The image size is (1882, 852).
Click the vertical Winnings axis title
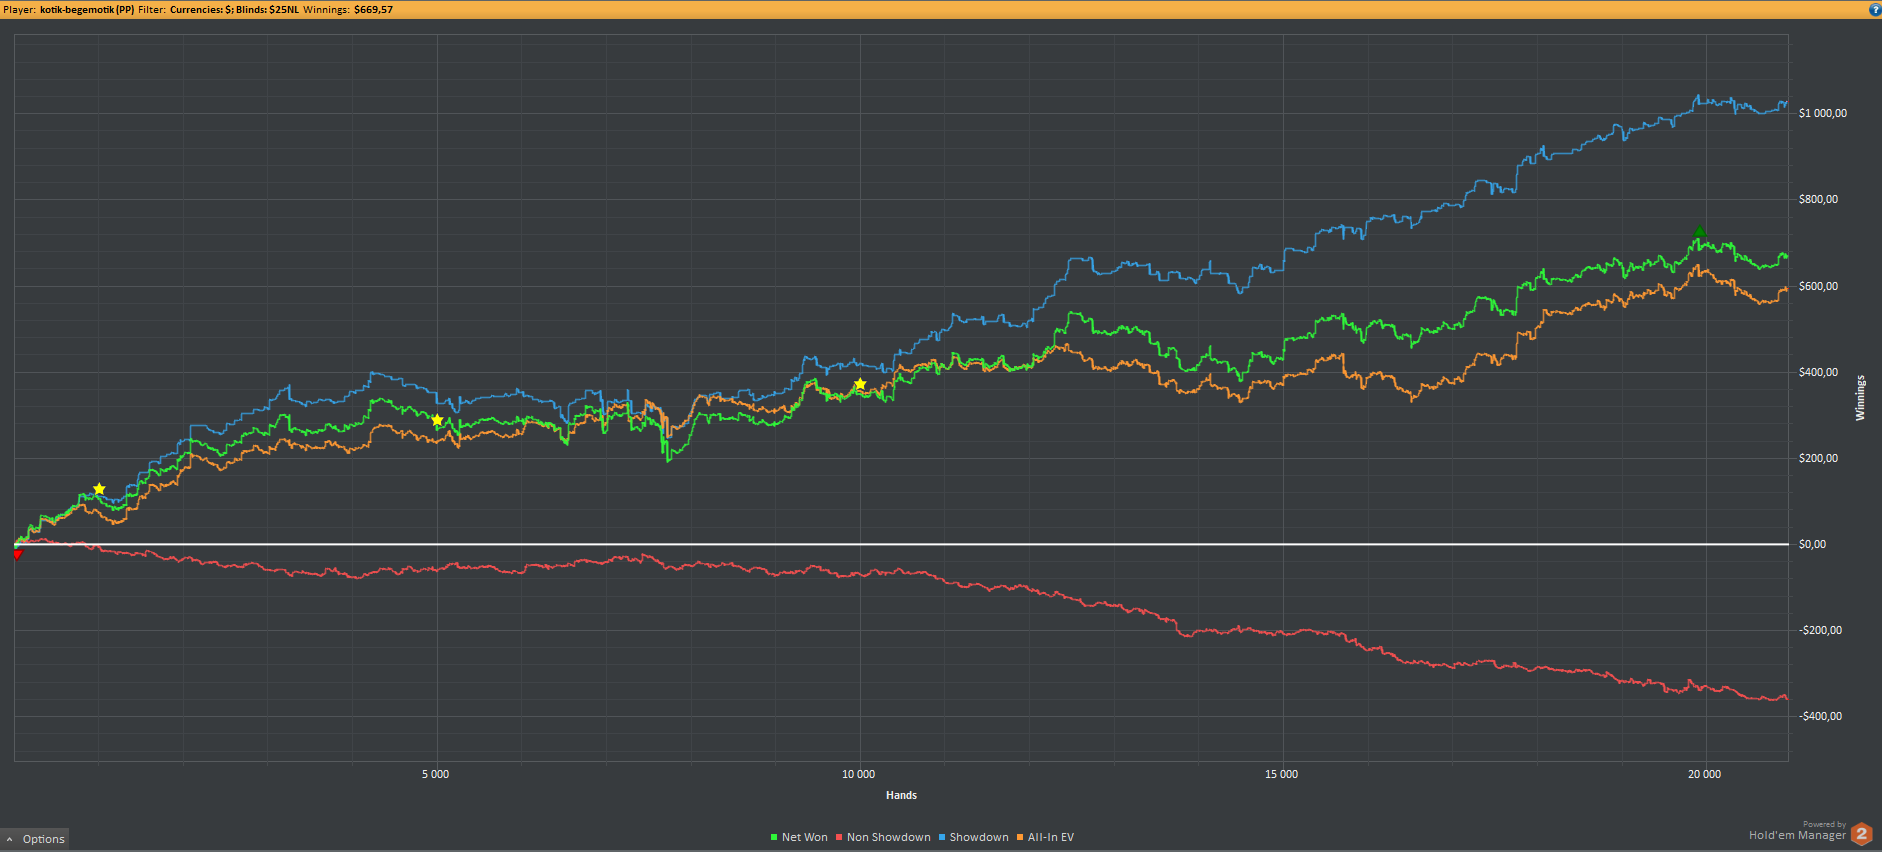click(x=1860, y=398)
